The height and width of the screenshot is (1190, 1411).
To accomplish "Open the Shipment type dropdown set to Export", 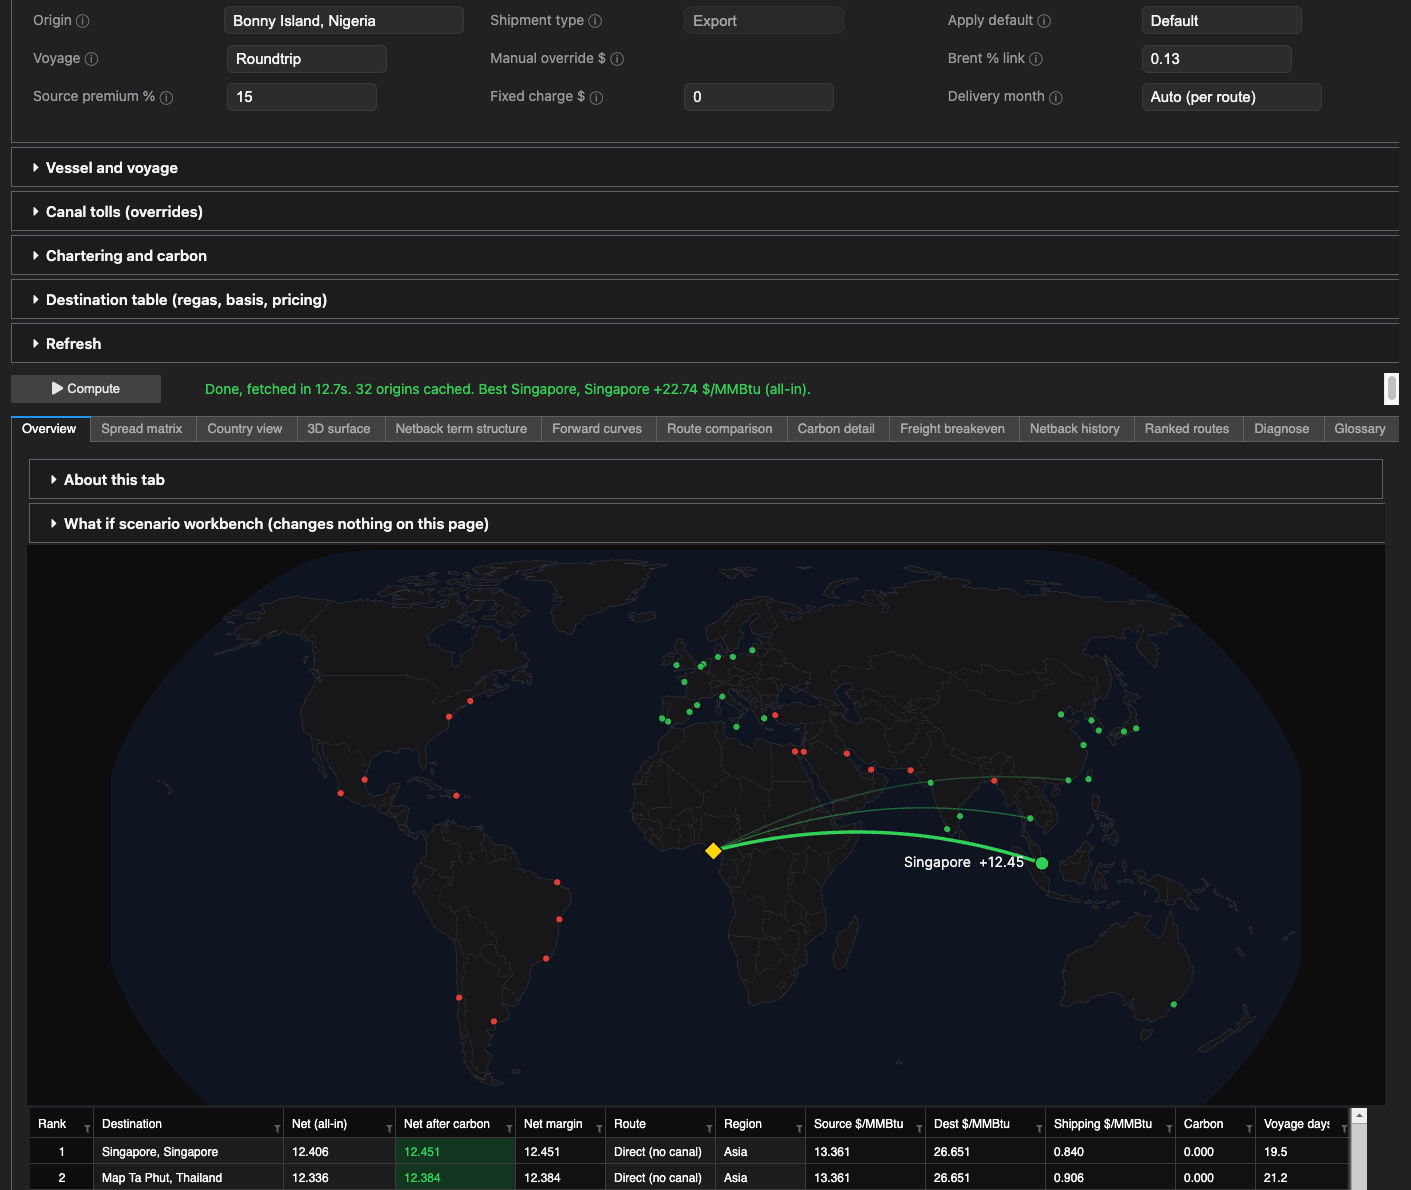I will [x=764, y=21].
